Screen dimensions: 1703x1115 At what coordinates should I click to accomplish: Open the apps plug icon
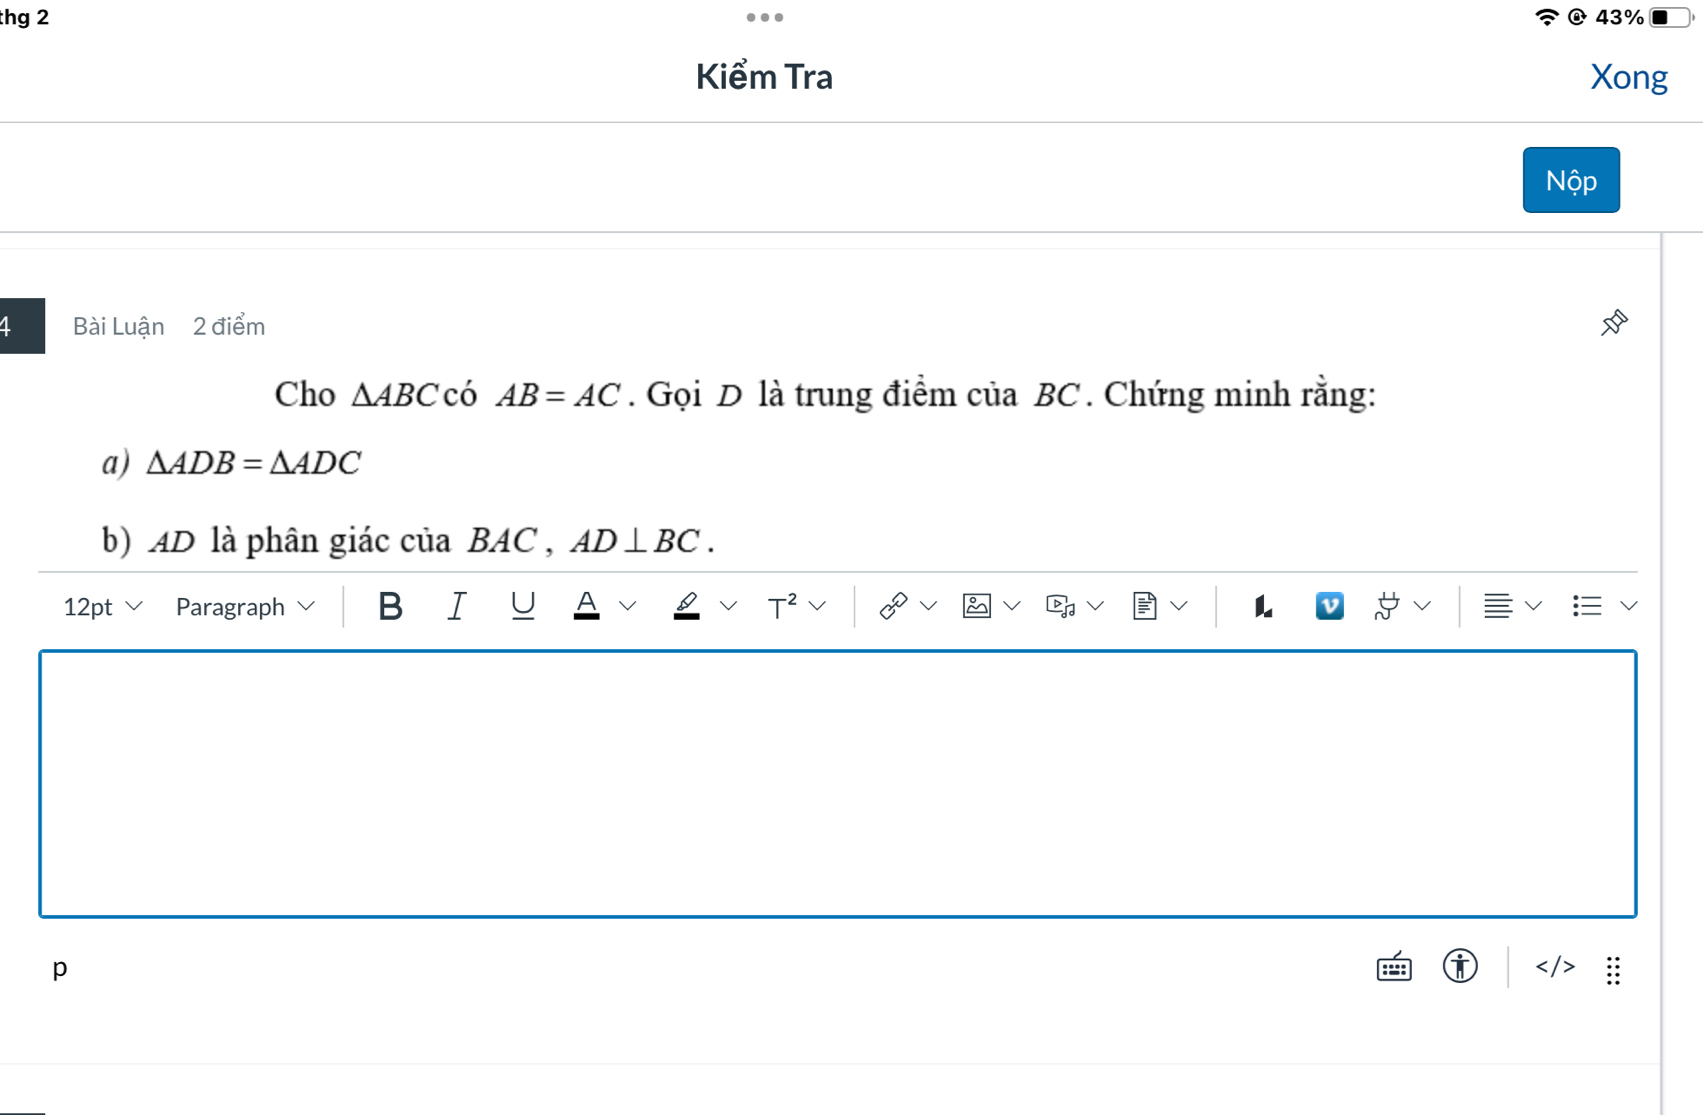pyautogui.click(x=1387, y=606)
